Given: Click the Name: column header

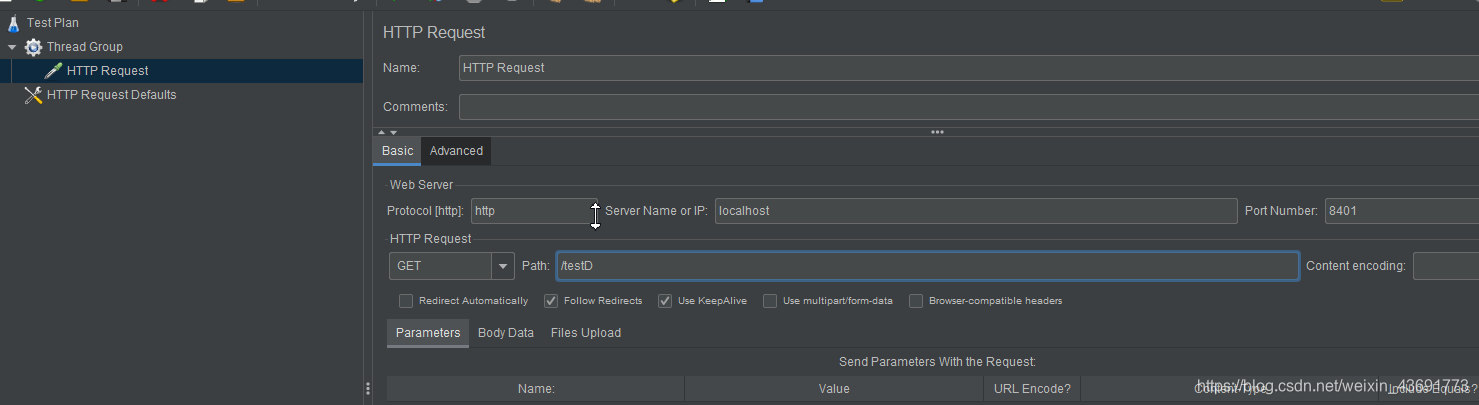Looking at the screenshot, I should 536,389.
